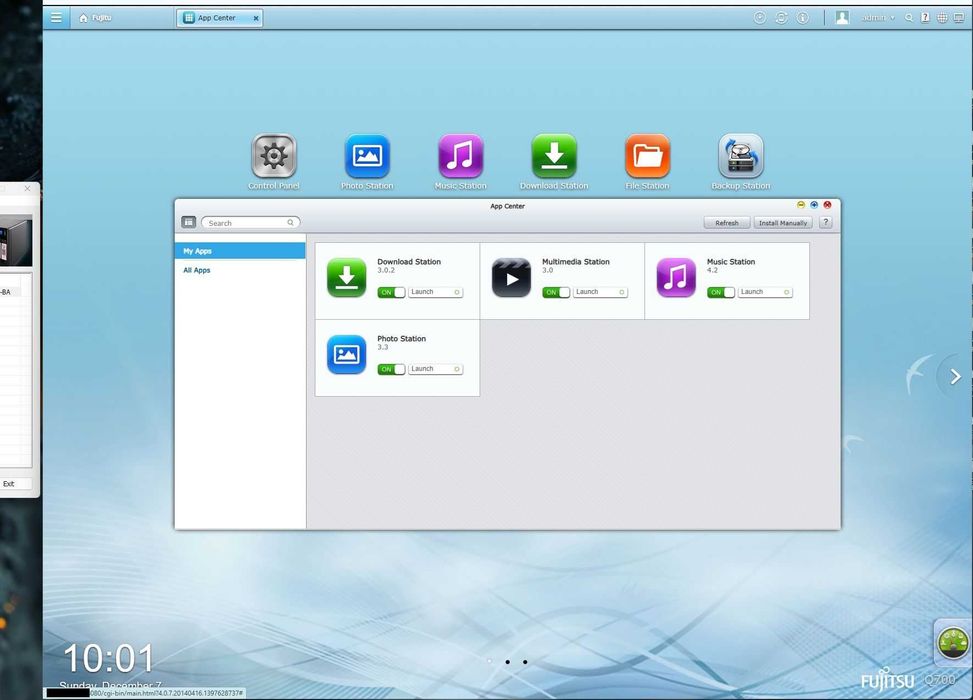The height and width of the screenshot is (700, 973).
Task: Expand the admin user dropdown
Action: [x=877, y=18]
